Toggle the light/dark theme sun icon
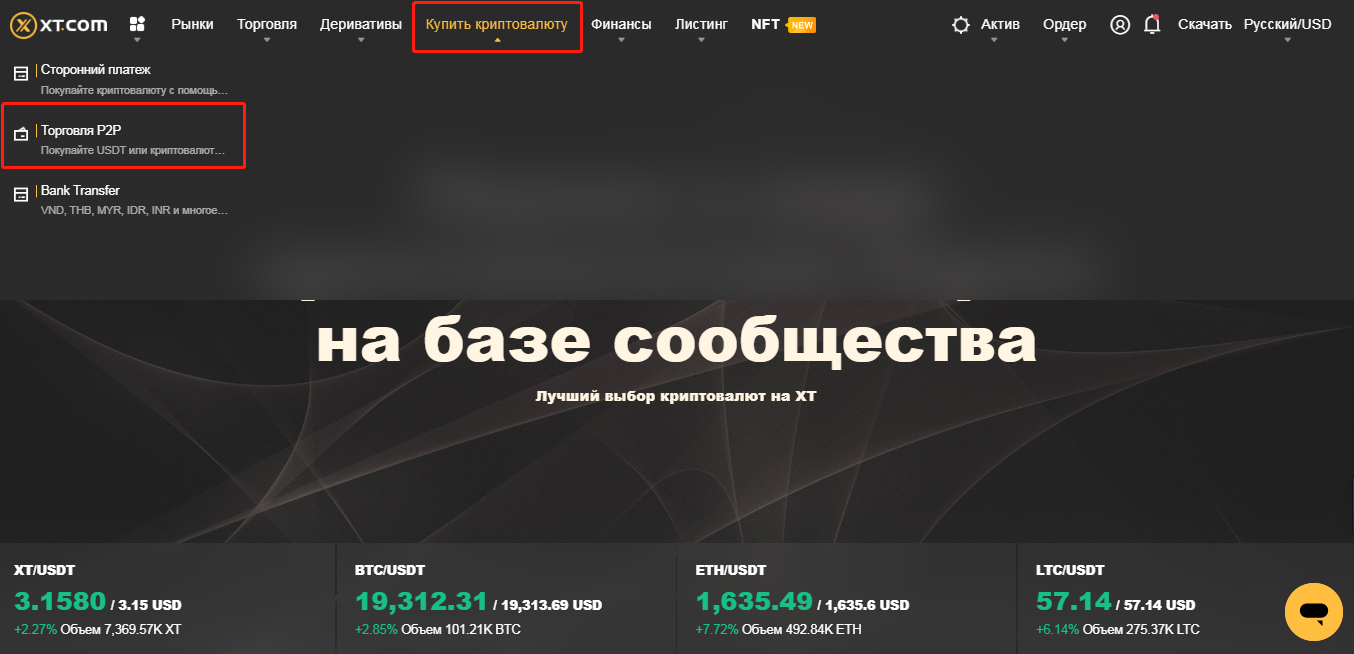This screenshot has width=1354, height=654. click(x=961, y=25)
